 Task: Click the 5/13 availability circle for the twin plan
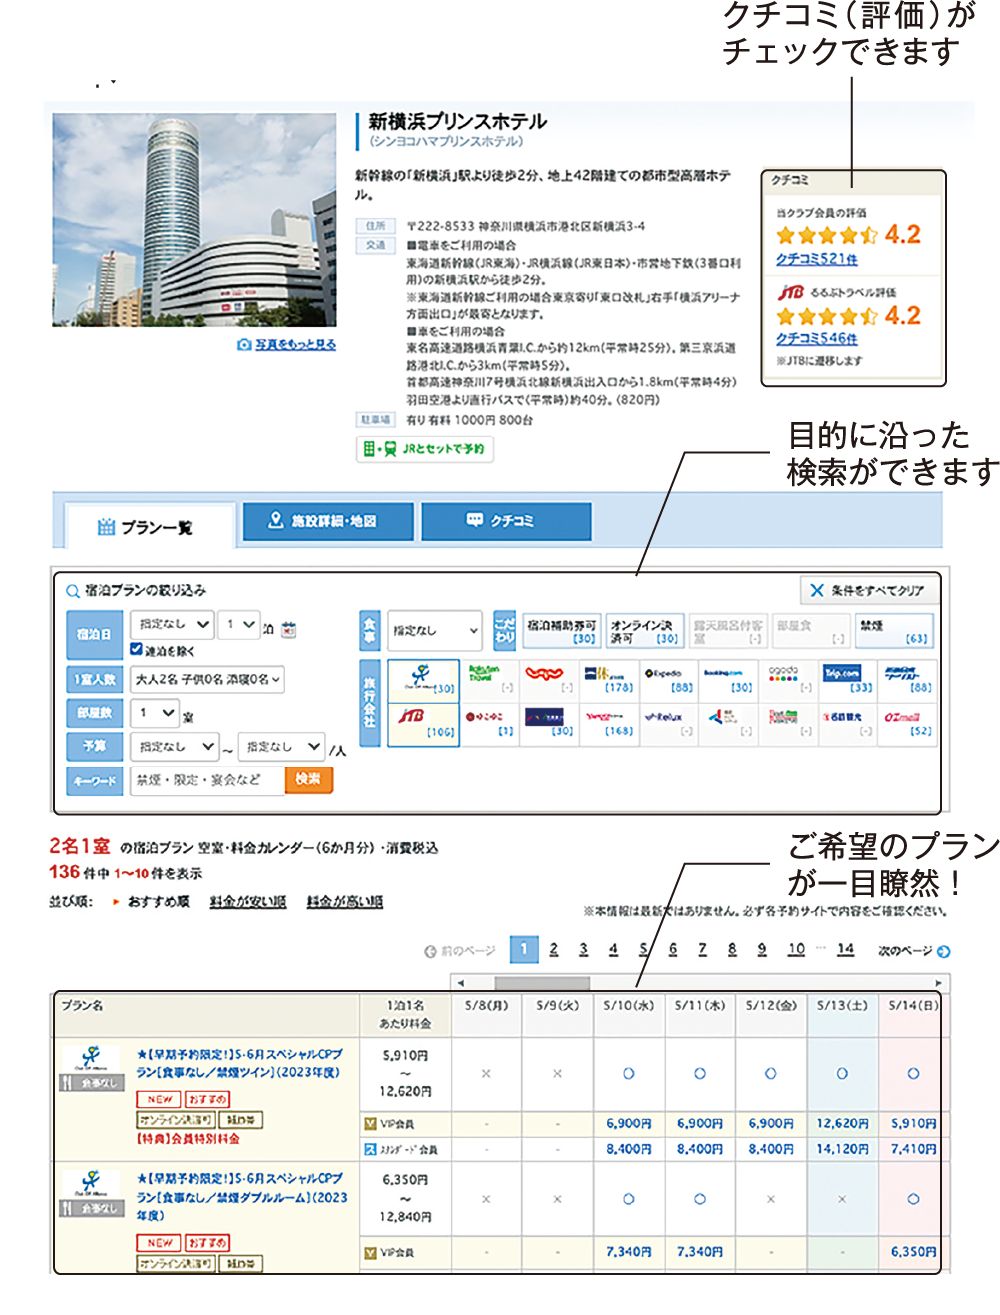coord(842,1073)
